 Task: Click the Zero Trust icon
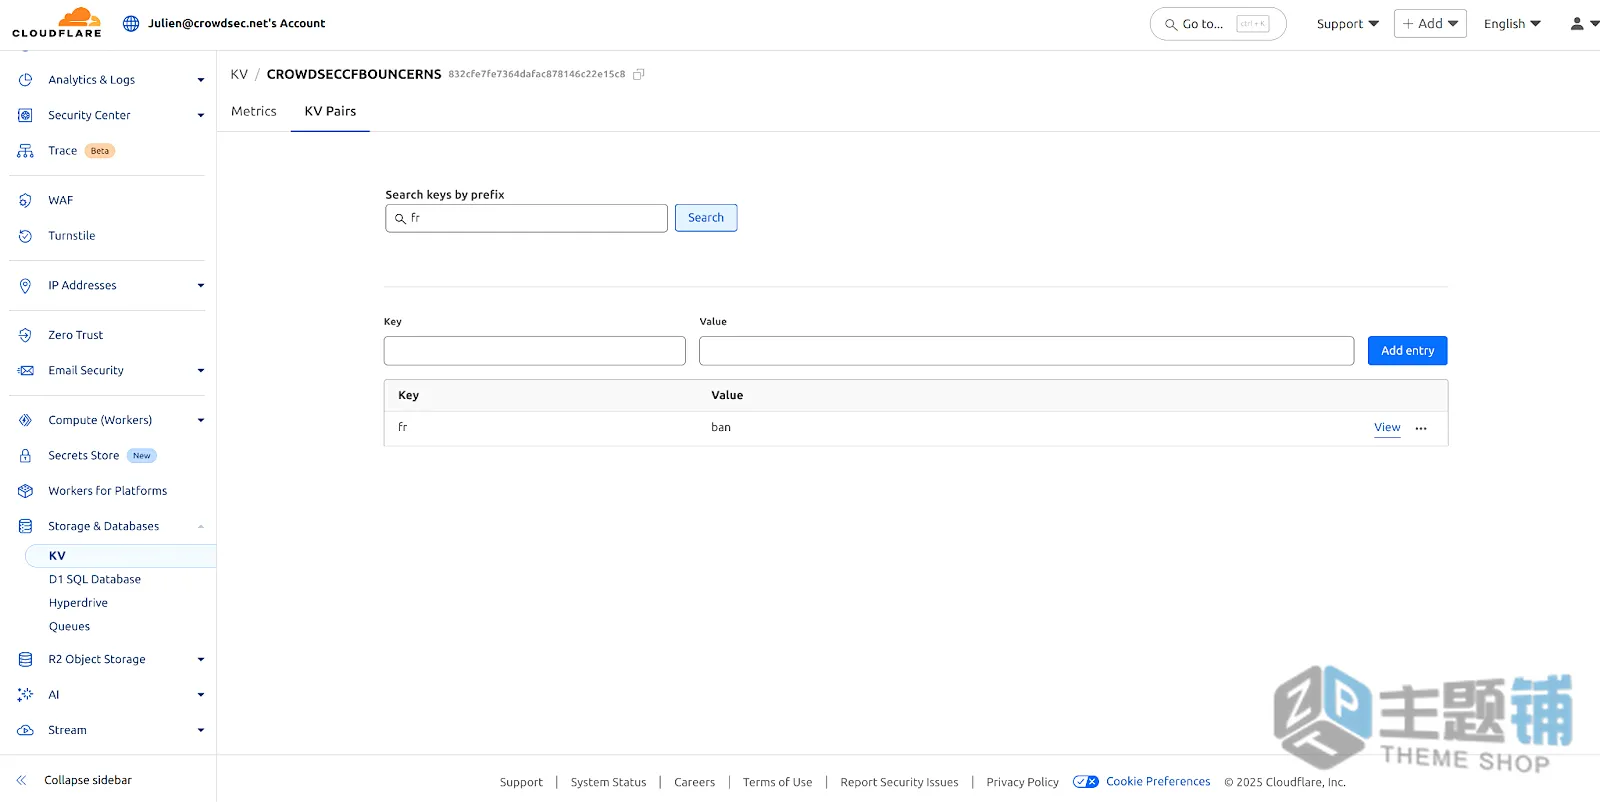pos(25,336)
